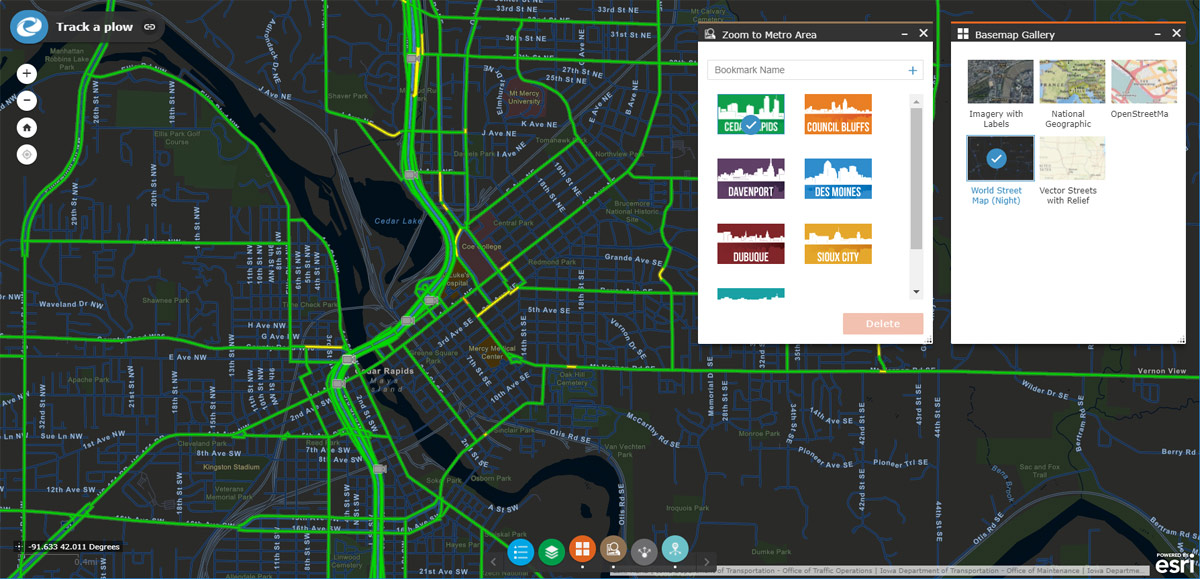The width and height of the screenshot is (1200, 579).
Task: Click the Kingston Stadium map label
Action: tap(231, 467)
